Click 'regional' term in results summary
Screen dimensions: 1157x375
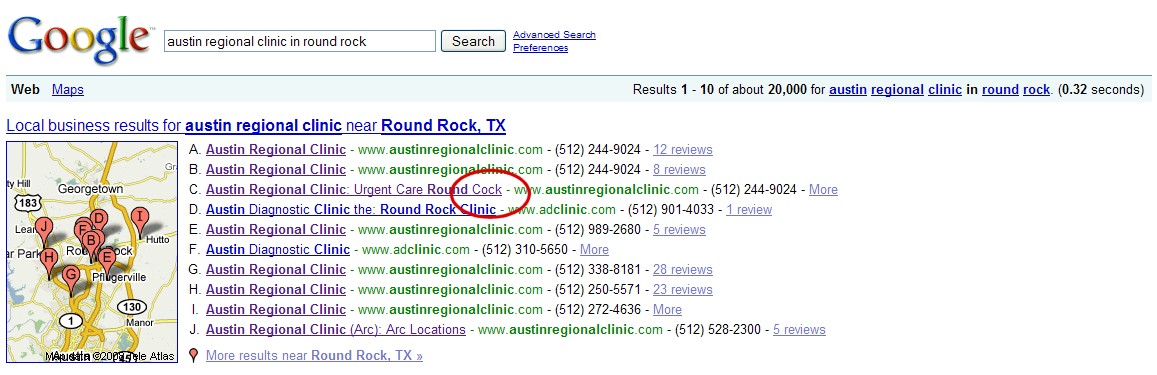[x=897, y=89]
